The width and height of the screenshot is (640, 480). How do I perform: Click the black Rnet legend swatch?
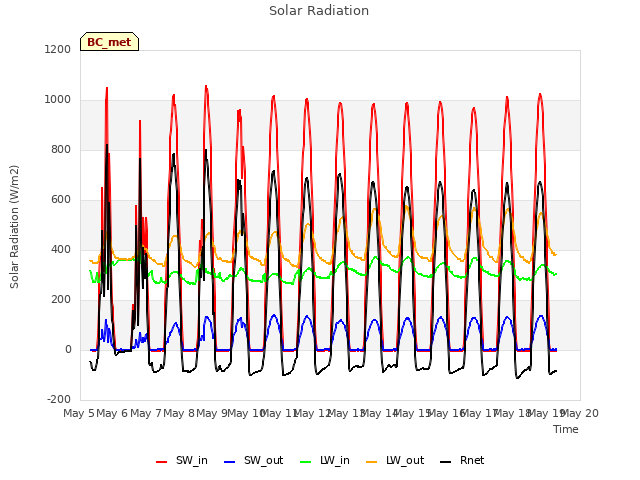pyautogui.click(x=446, y=462)
